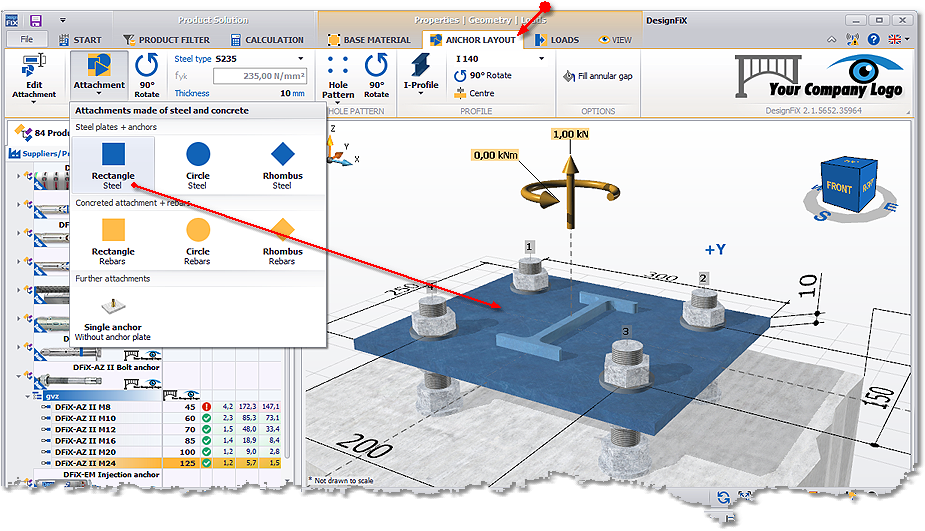Centre the profile on the plate

point(474,93)
